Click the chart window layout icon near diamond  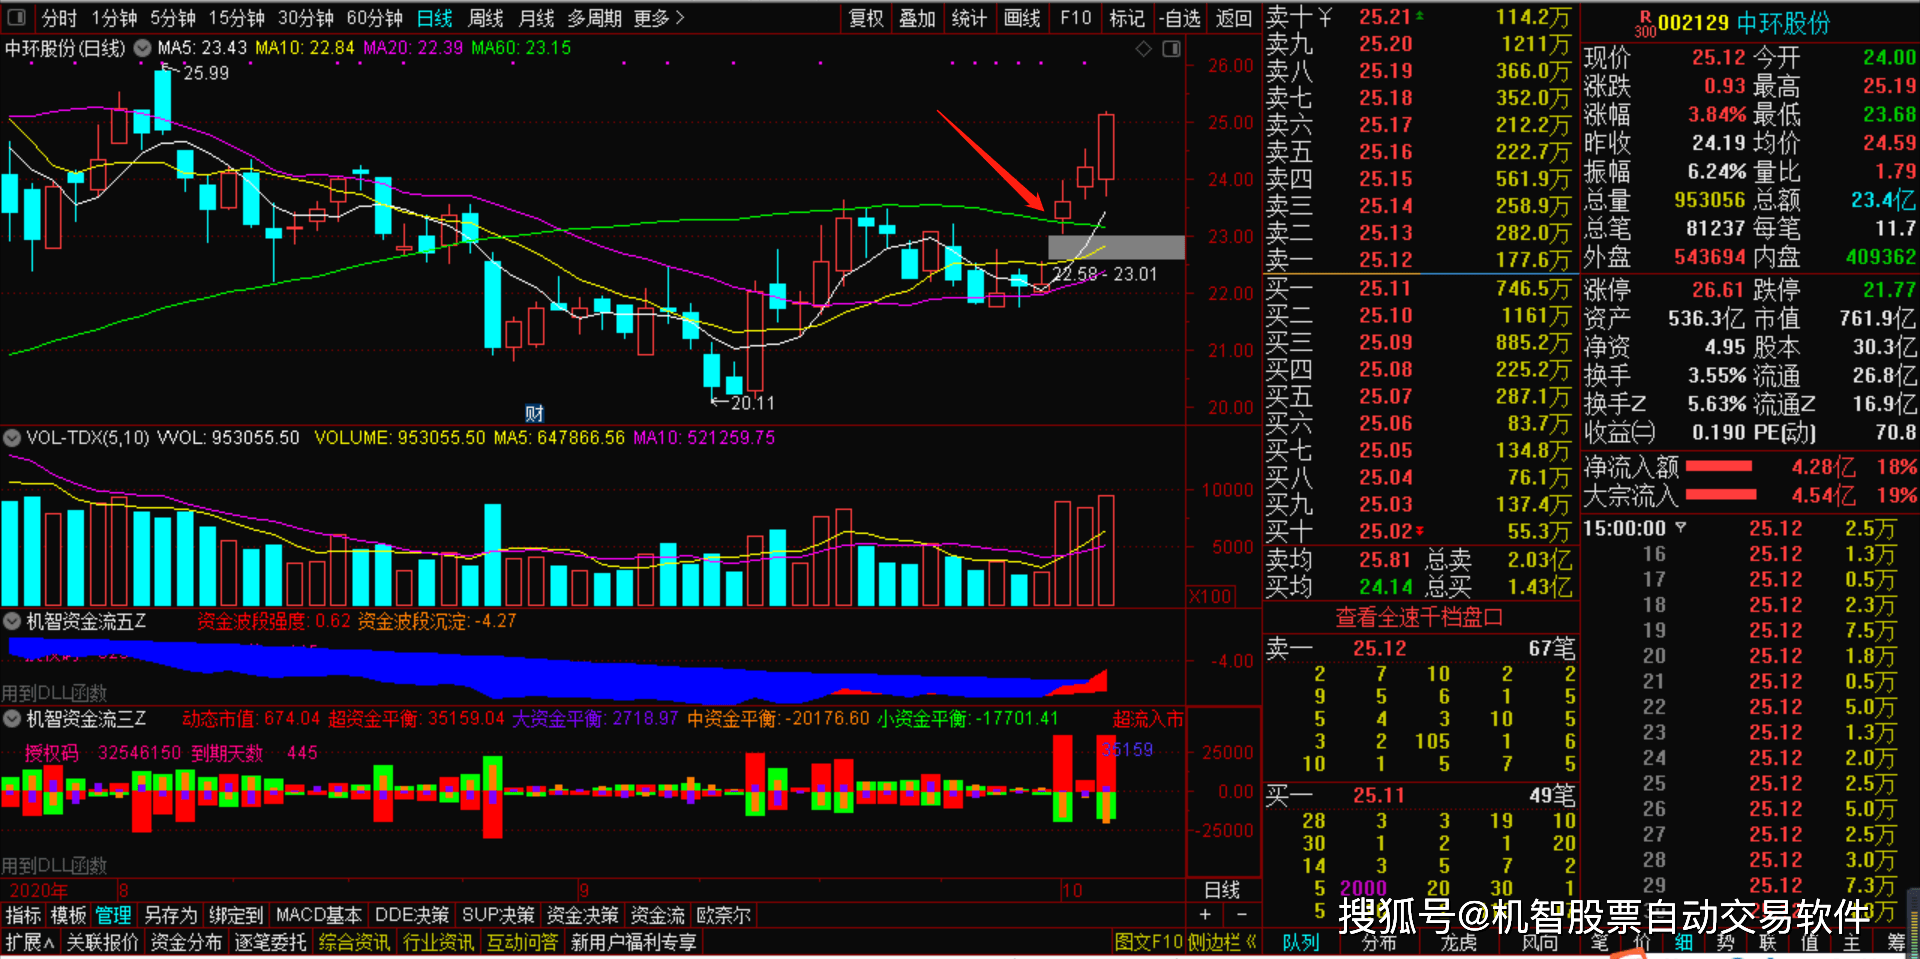[x=1171, y=49]
